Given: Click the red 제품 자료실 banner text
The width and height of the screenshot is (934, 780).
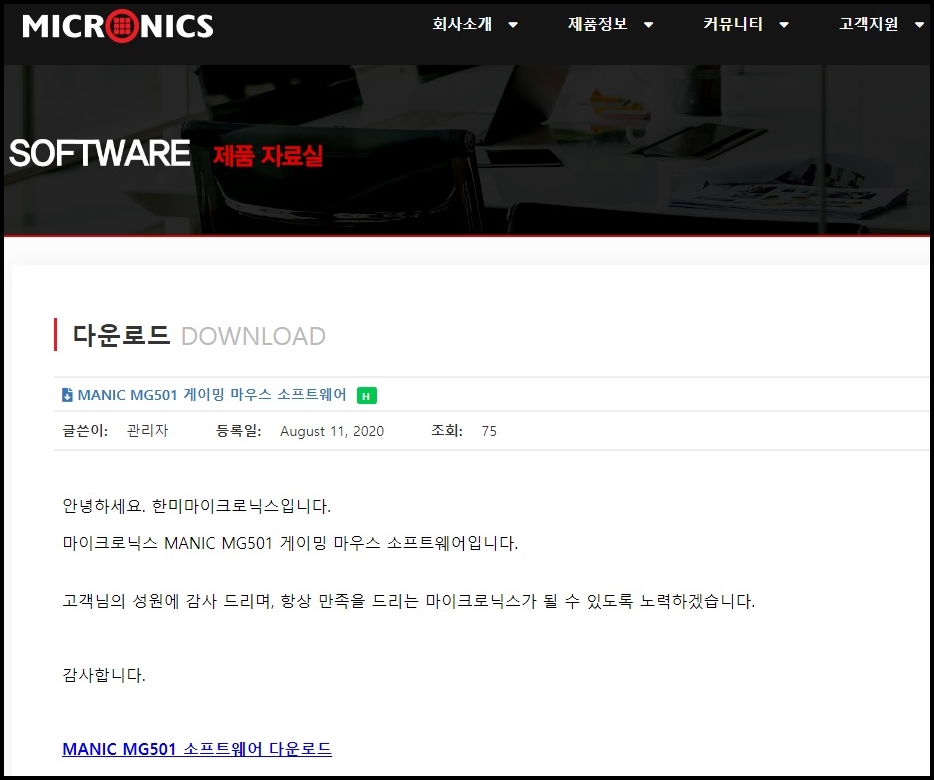Looking at the screenshot, I should [268, 156].
